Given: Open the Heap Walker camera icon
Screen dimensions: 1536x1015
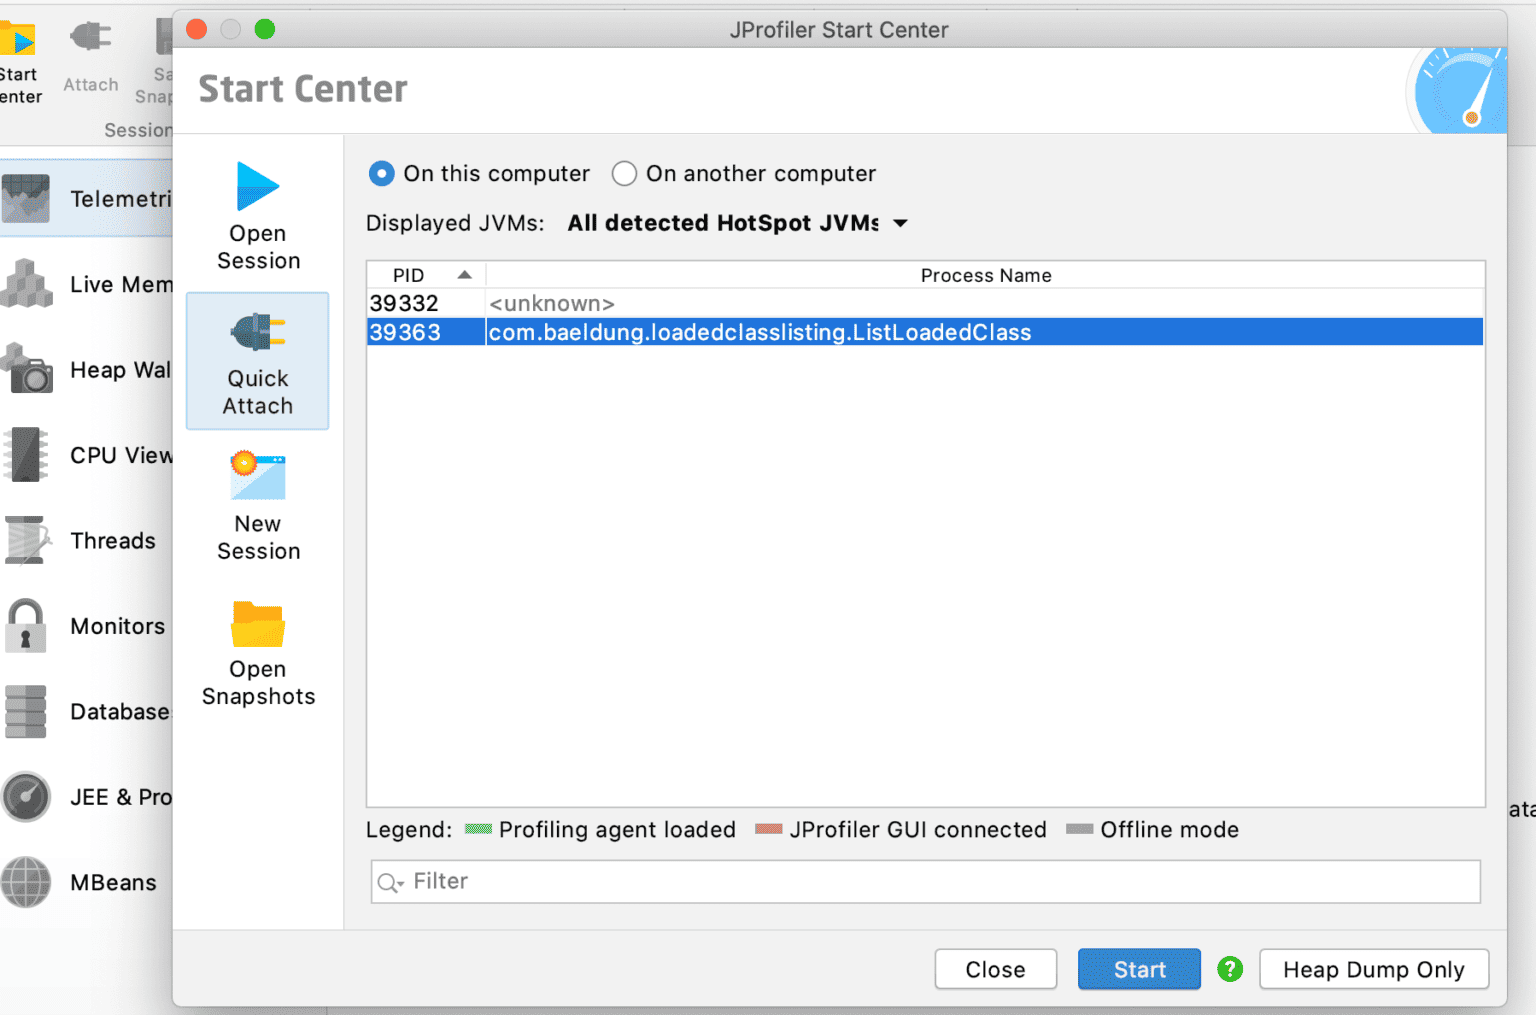Looking at the screenshot, I should (27, 370).
